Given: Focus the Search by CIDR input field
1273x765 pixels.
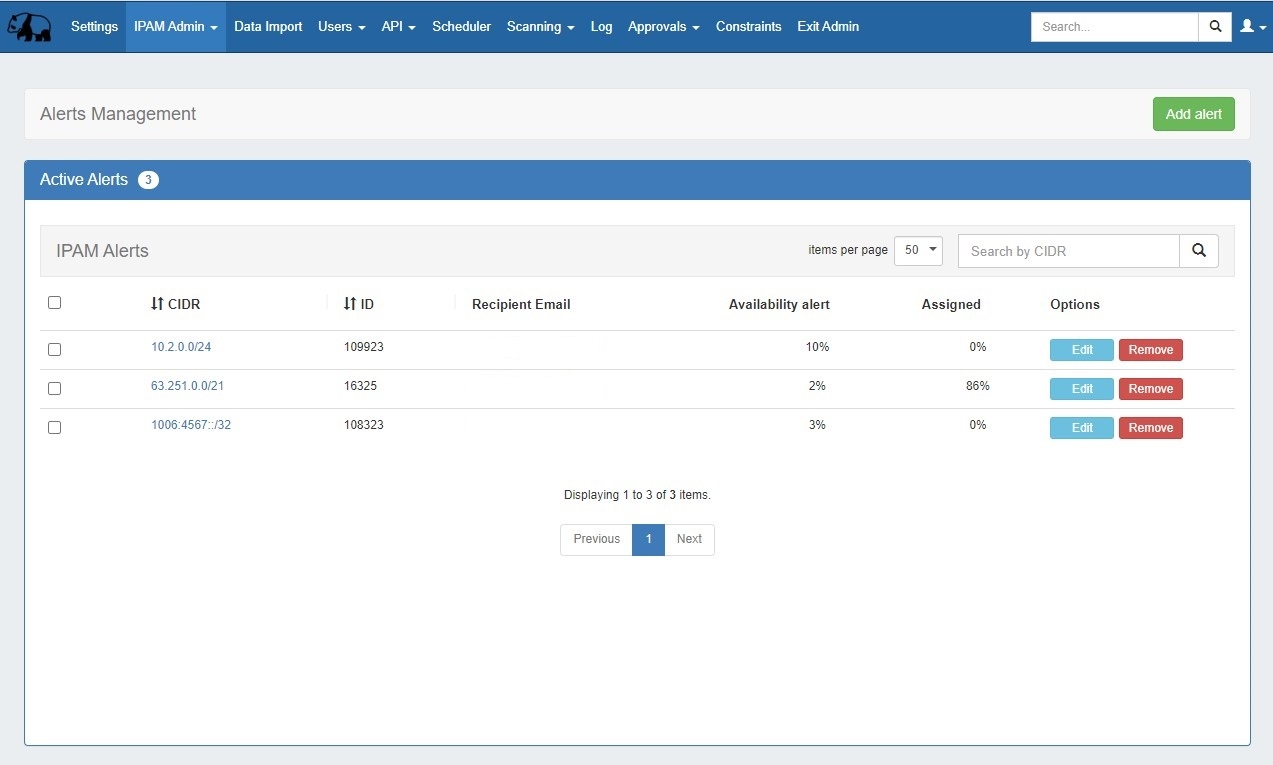Looking at the screenshot, I should point(1068,251).
